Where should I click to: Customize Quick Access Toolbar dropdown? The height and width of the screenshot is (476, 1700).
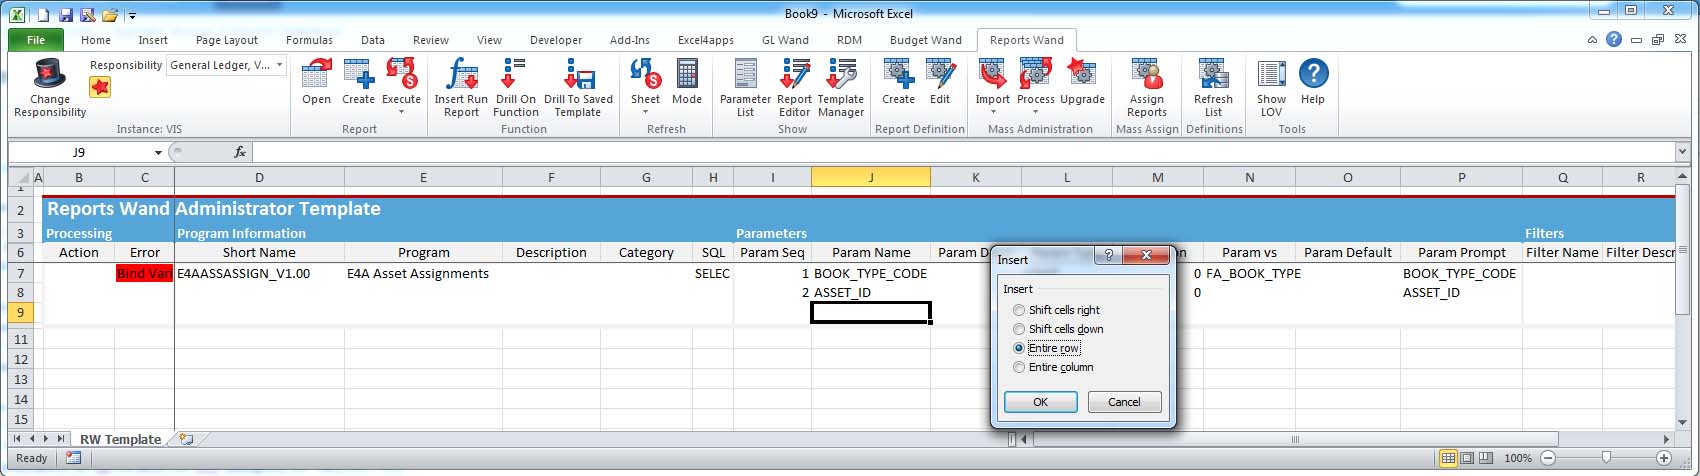[133, 15]
